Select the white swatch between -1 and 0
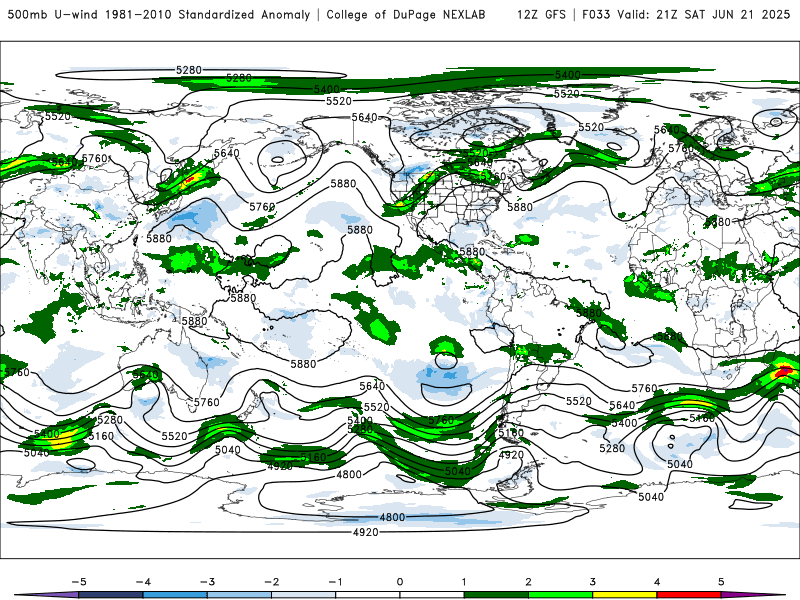The image size is (800, 600). (368, 595)
